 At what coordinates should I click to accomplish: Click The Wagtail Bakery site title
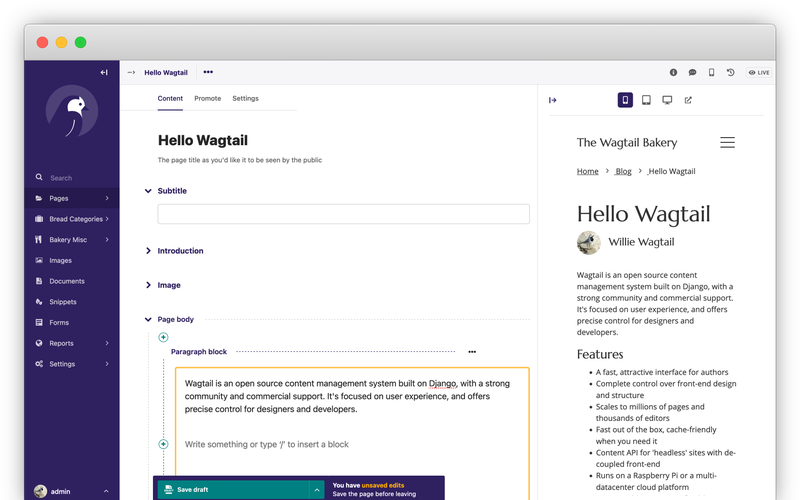[x=627, y=142]
